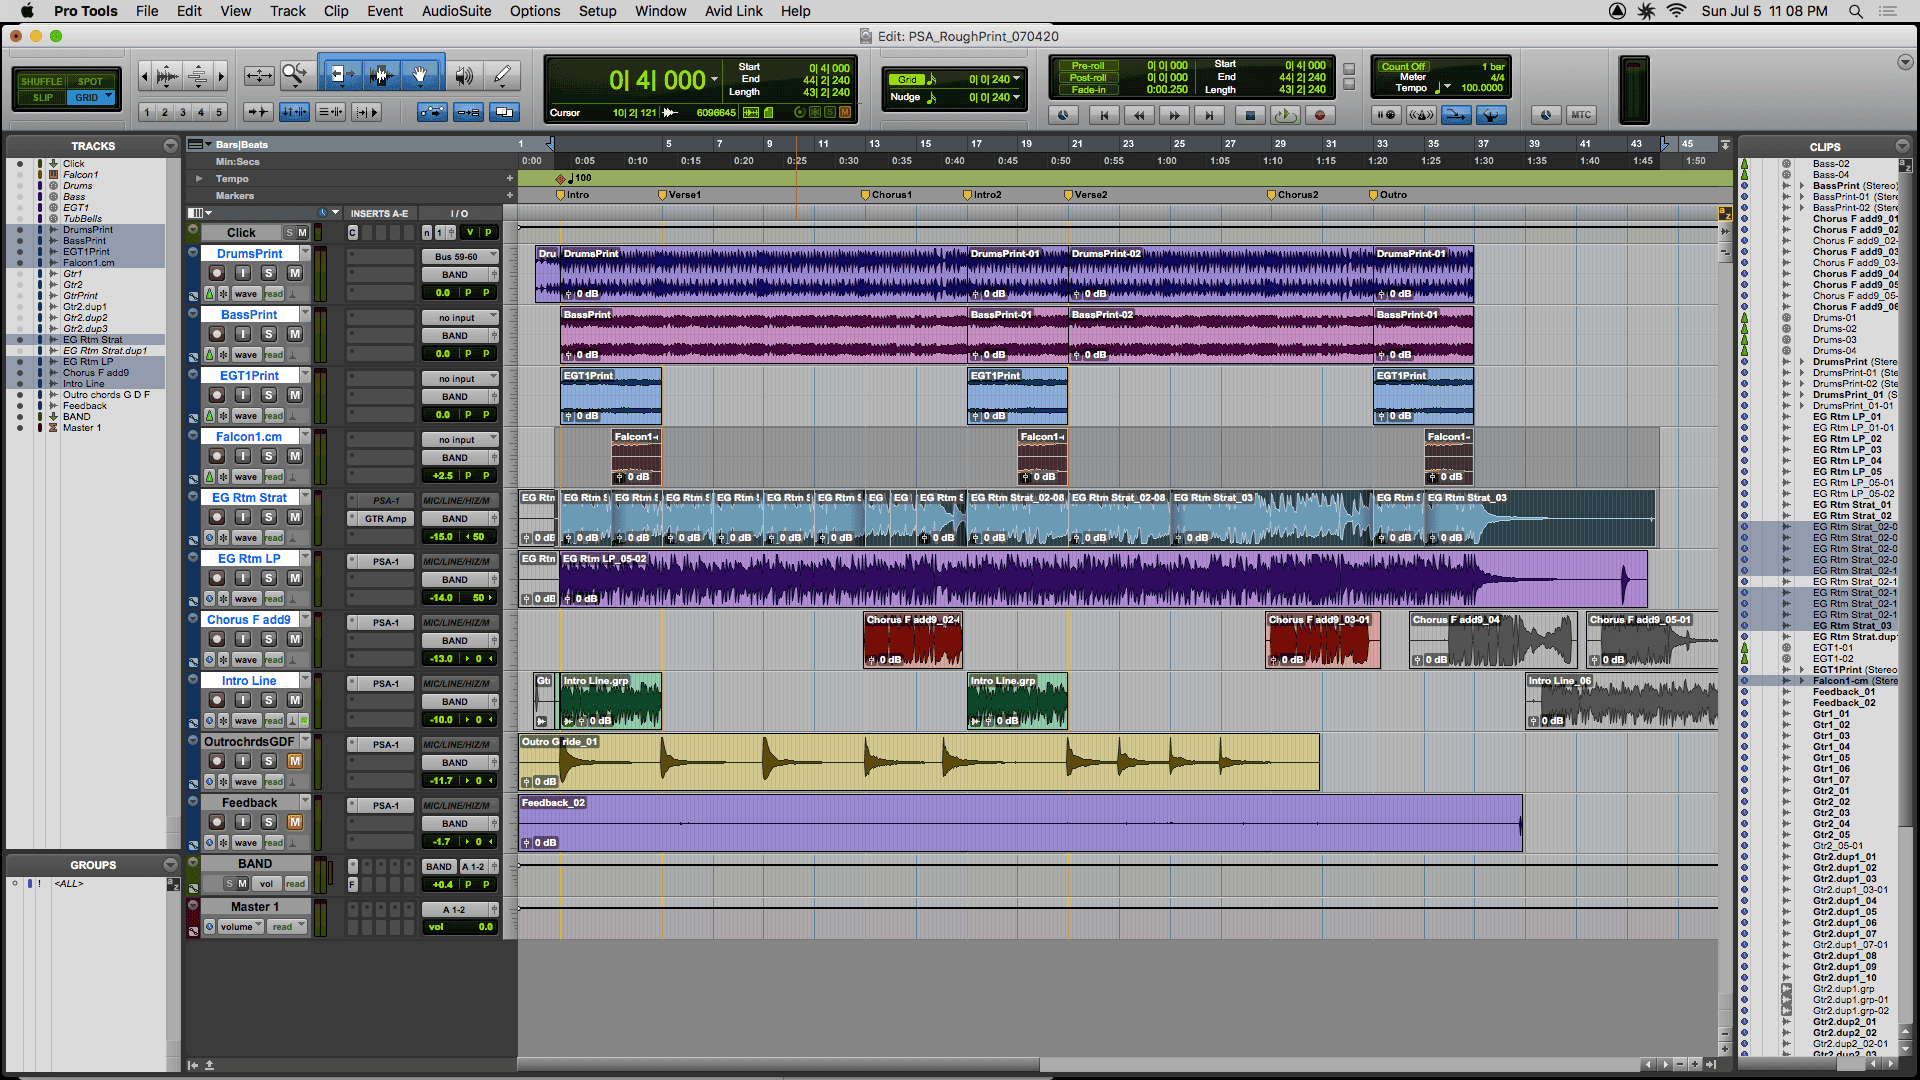Select the Grabber tool

click(420, 74)
